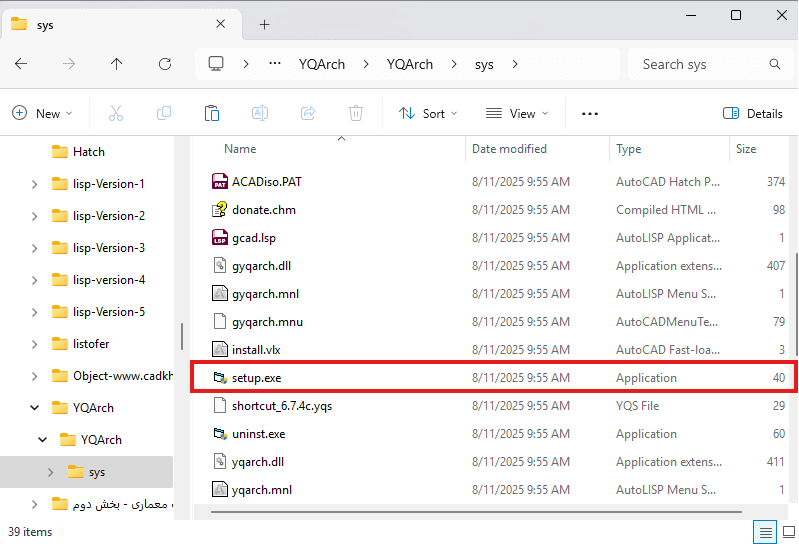This screenshot has width=799, height=544.
Task: Switch to details list view icon in status bar
Action: point(765,532)
